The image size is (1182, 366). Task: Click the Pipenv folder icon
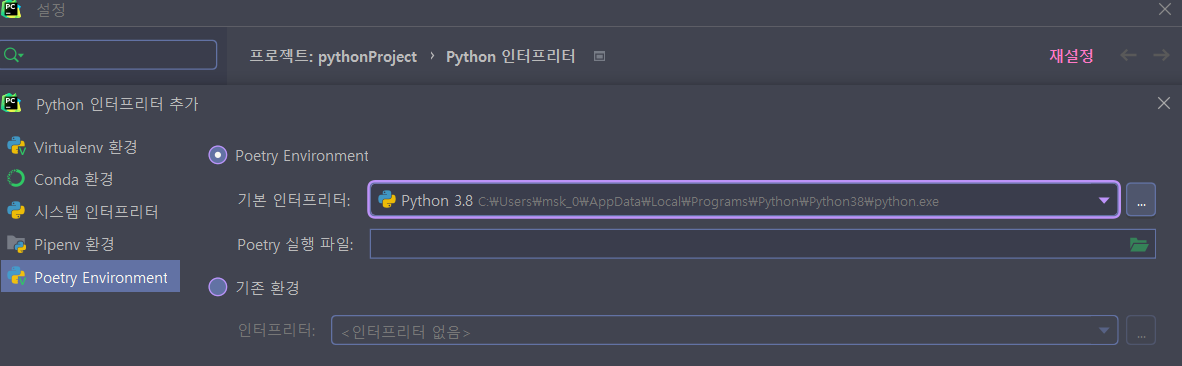(x=16, y=244)
